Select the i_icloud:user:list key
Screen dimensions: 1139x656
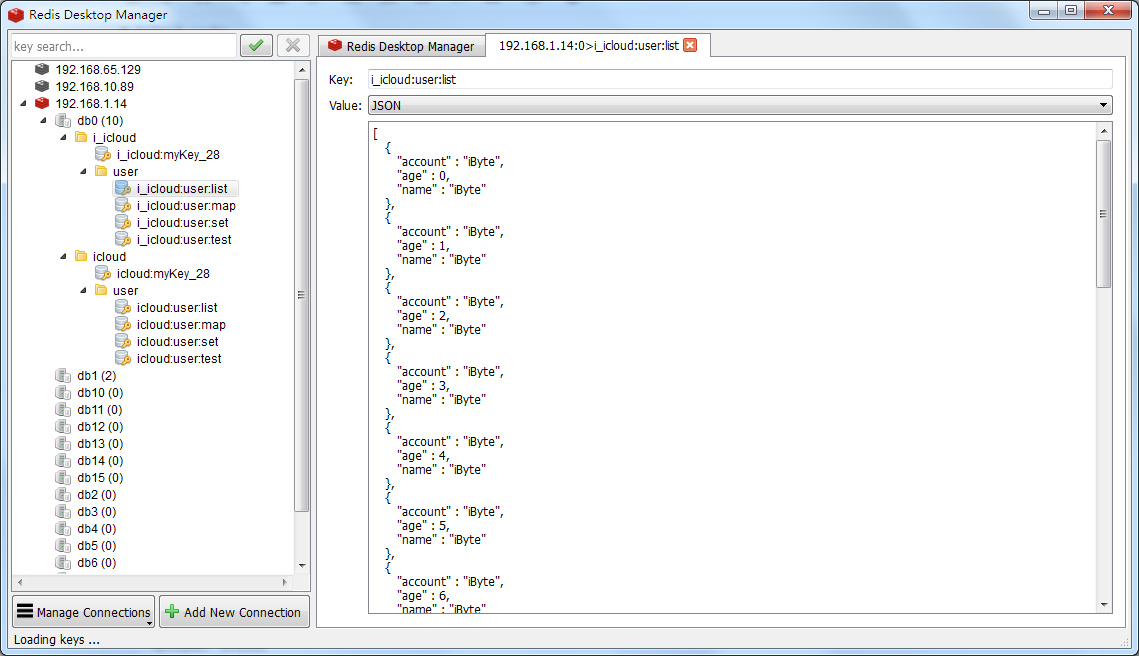(182, 188)
